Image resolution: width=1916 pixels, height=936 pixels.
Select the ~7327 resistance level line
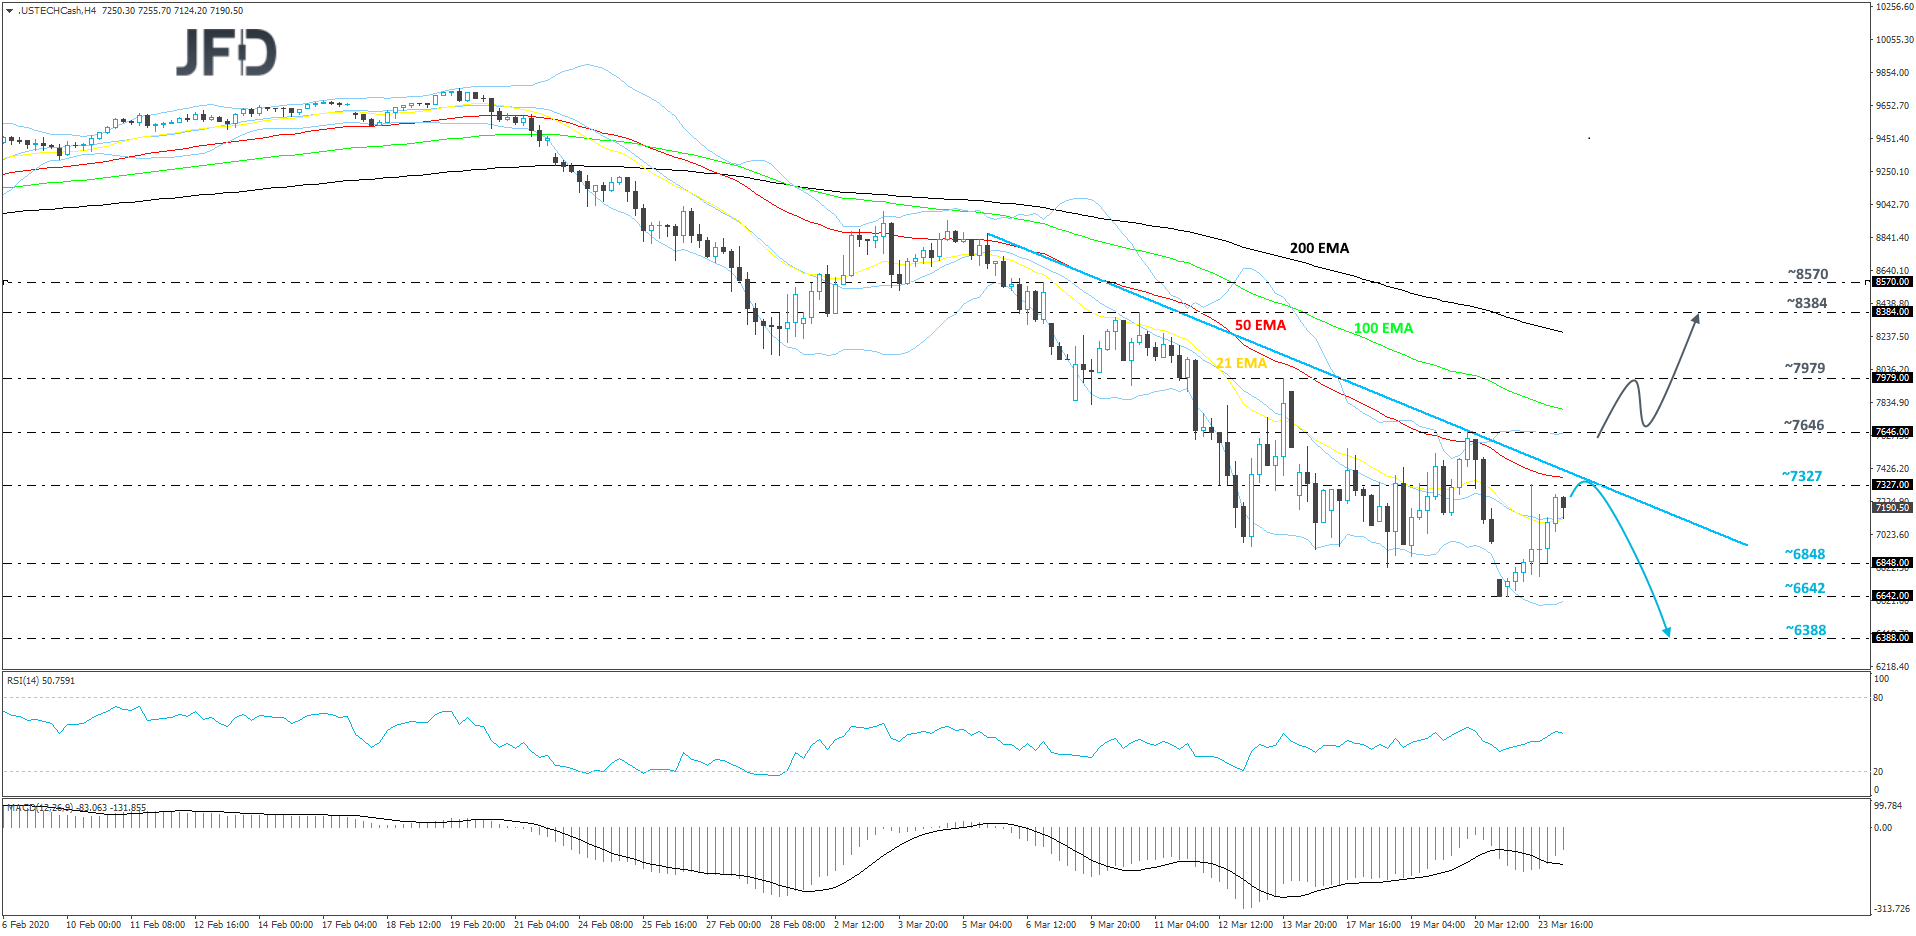(x=1000, y=486)
